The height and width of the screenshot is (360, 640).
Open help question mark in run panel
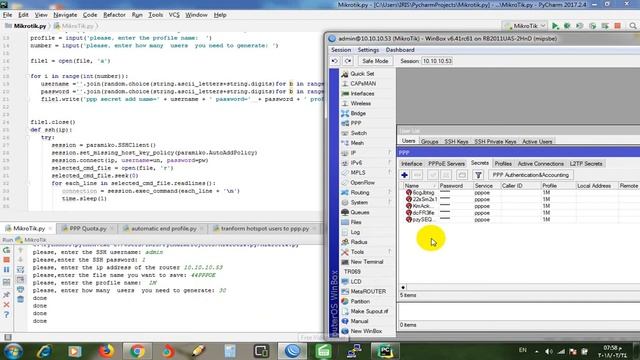pyautogui.click(x=7, y=315)
